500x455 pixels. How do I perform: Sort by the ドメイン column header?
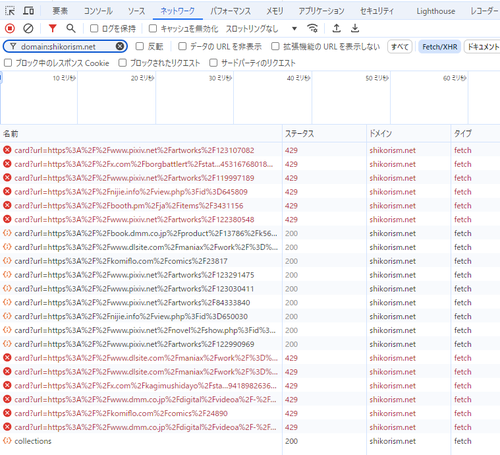[409, 134]
